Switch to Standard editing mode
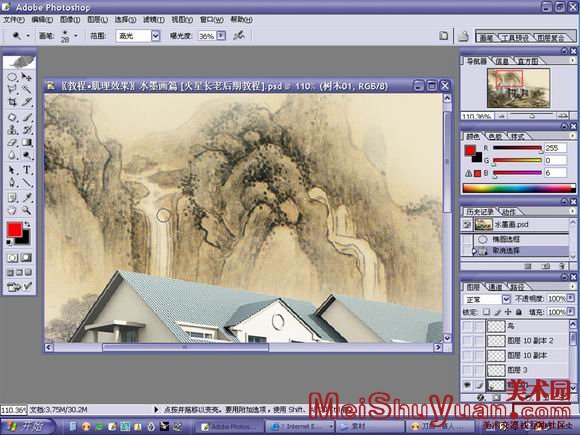Screen dimensions: 580x435 tap(13, 258)
